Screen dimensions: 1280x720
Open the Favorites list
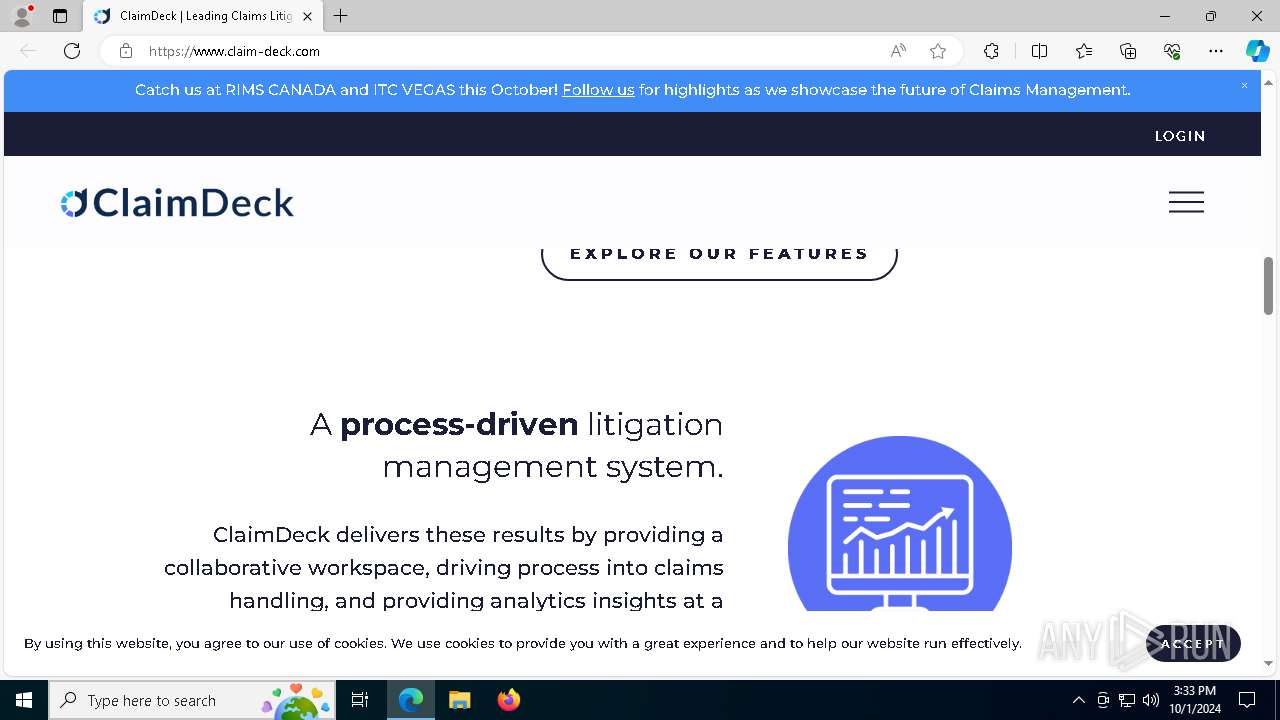1084,51
